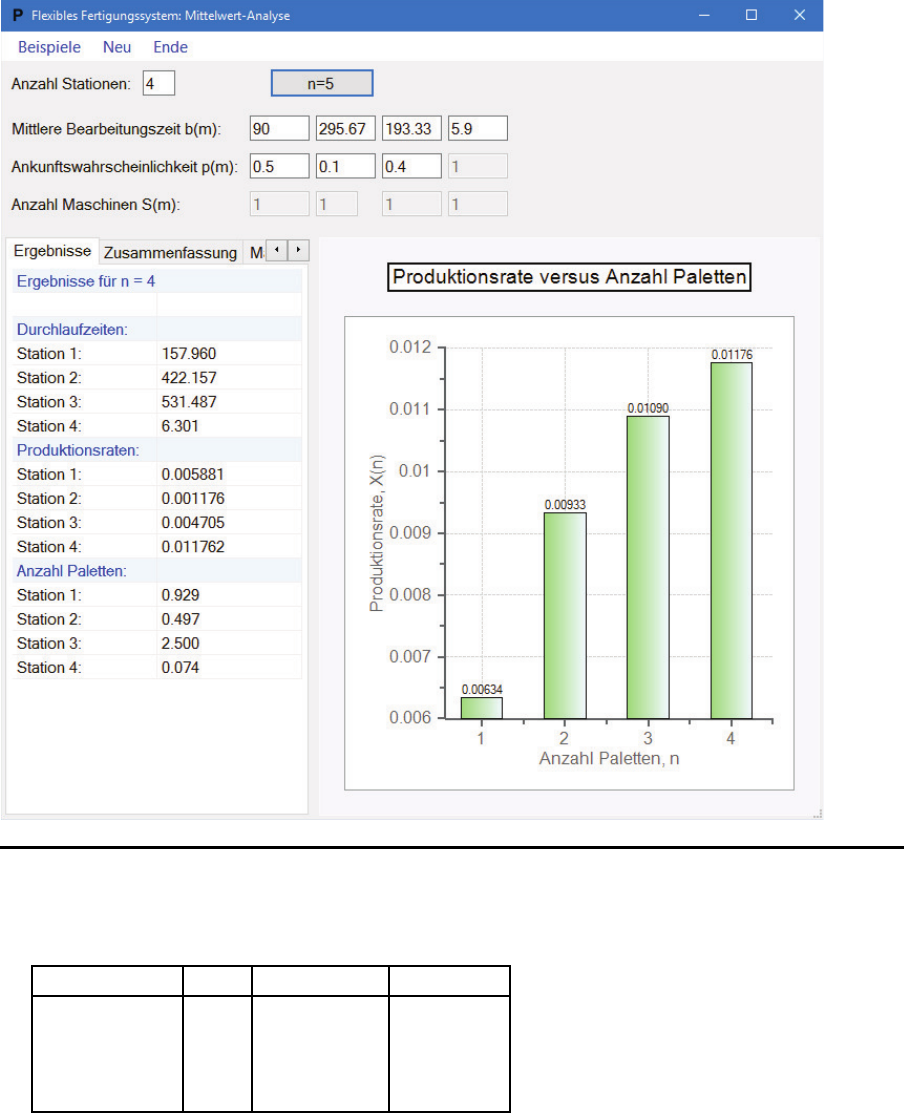Viewport: 904px width, 1113px height.
Task: Click the Ende menu item
Action: (x=170, y=47)
